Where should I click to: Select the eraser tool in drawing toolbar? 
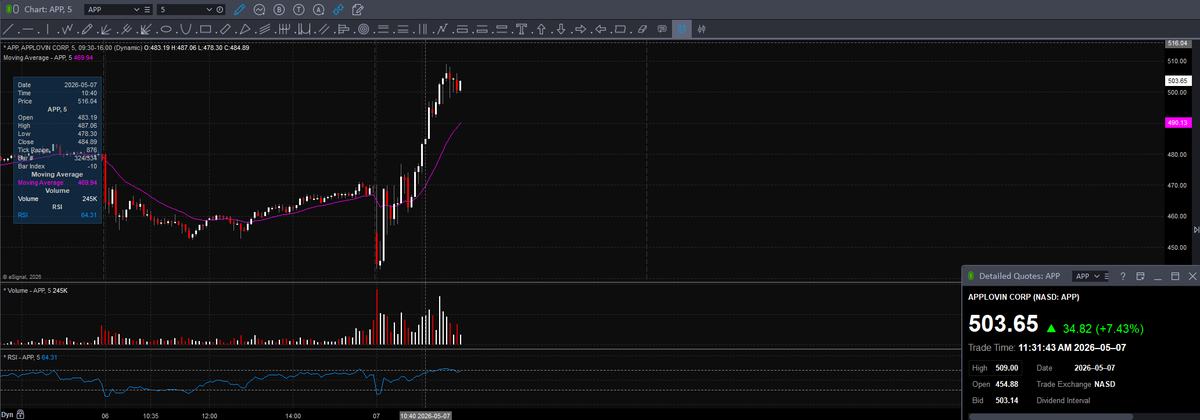click(642, 29)
